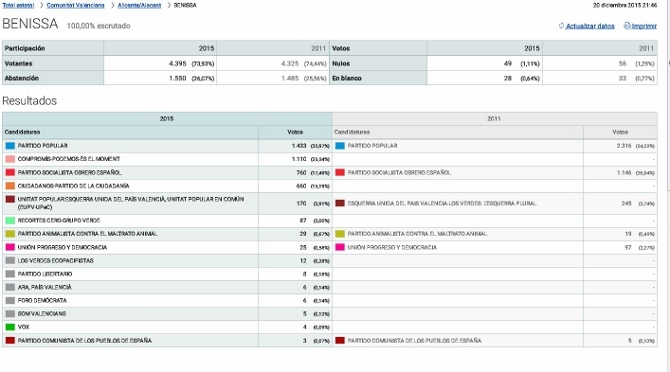Click the grey Foro Demócrata swatch
This screenshot has height=372, width=670.
10,300
